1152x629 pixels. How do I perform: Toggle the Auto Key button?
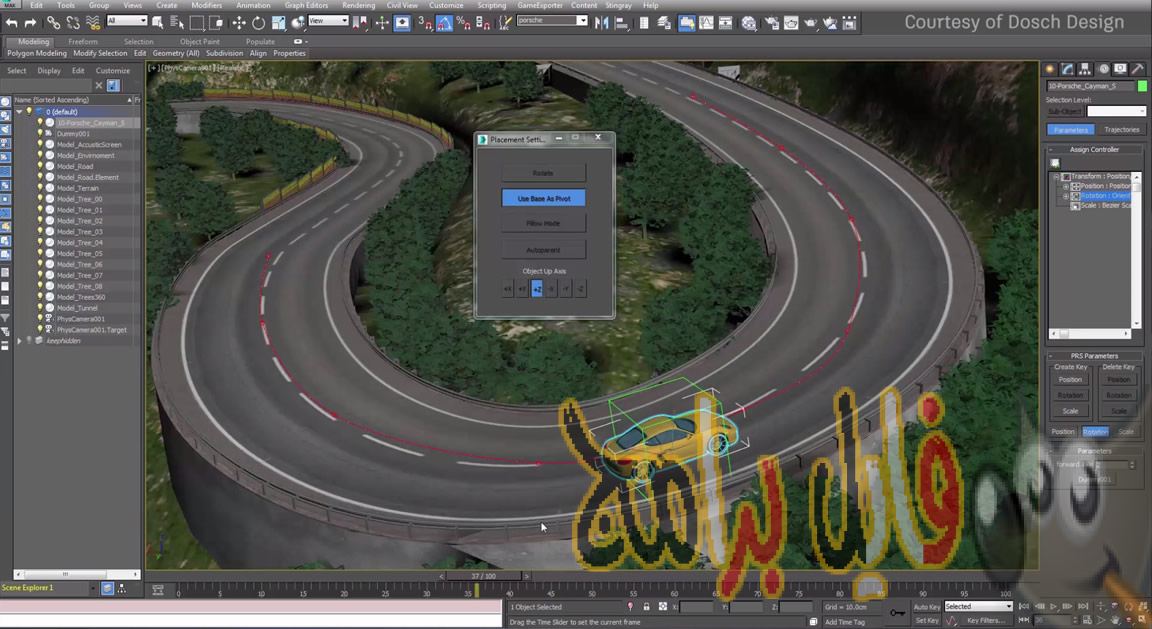[926, 607]
